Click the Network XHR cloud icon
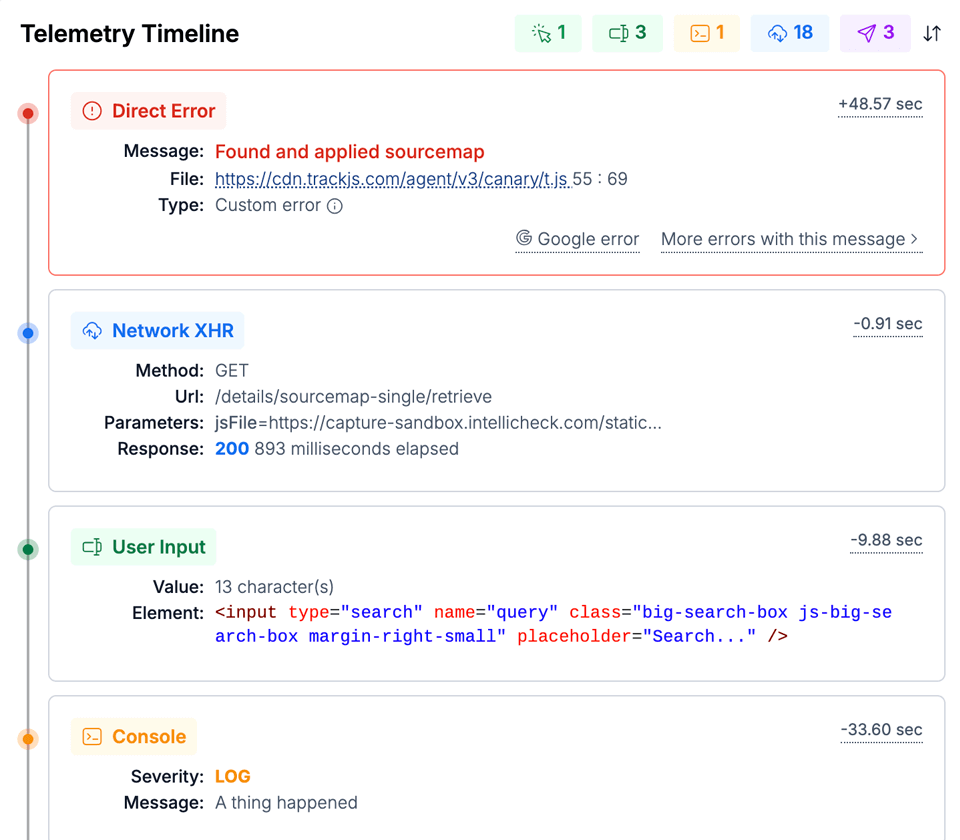This screenshot has height=840, width=960. tap(92, 331)
